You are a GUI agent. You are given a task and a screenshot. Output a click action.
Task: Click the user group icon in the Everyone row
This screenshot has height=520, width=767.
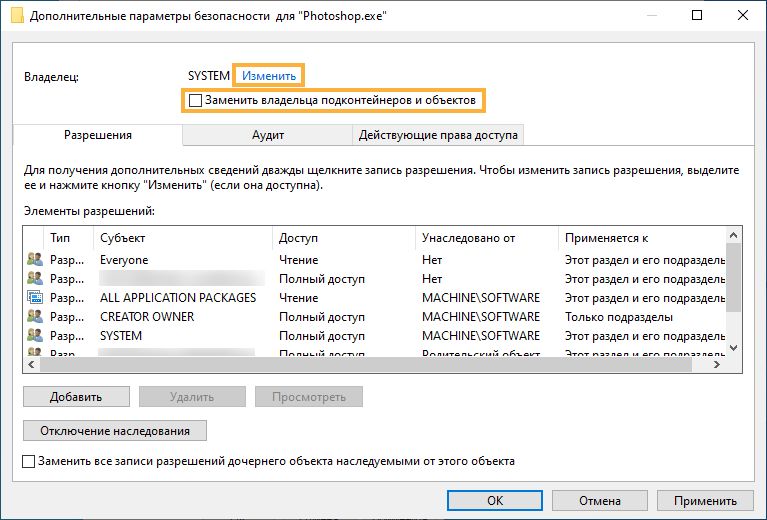click(35, 259)
